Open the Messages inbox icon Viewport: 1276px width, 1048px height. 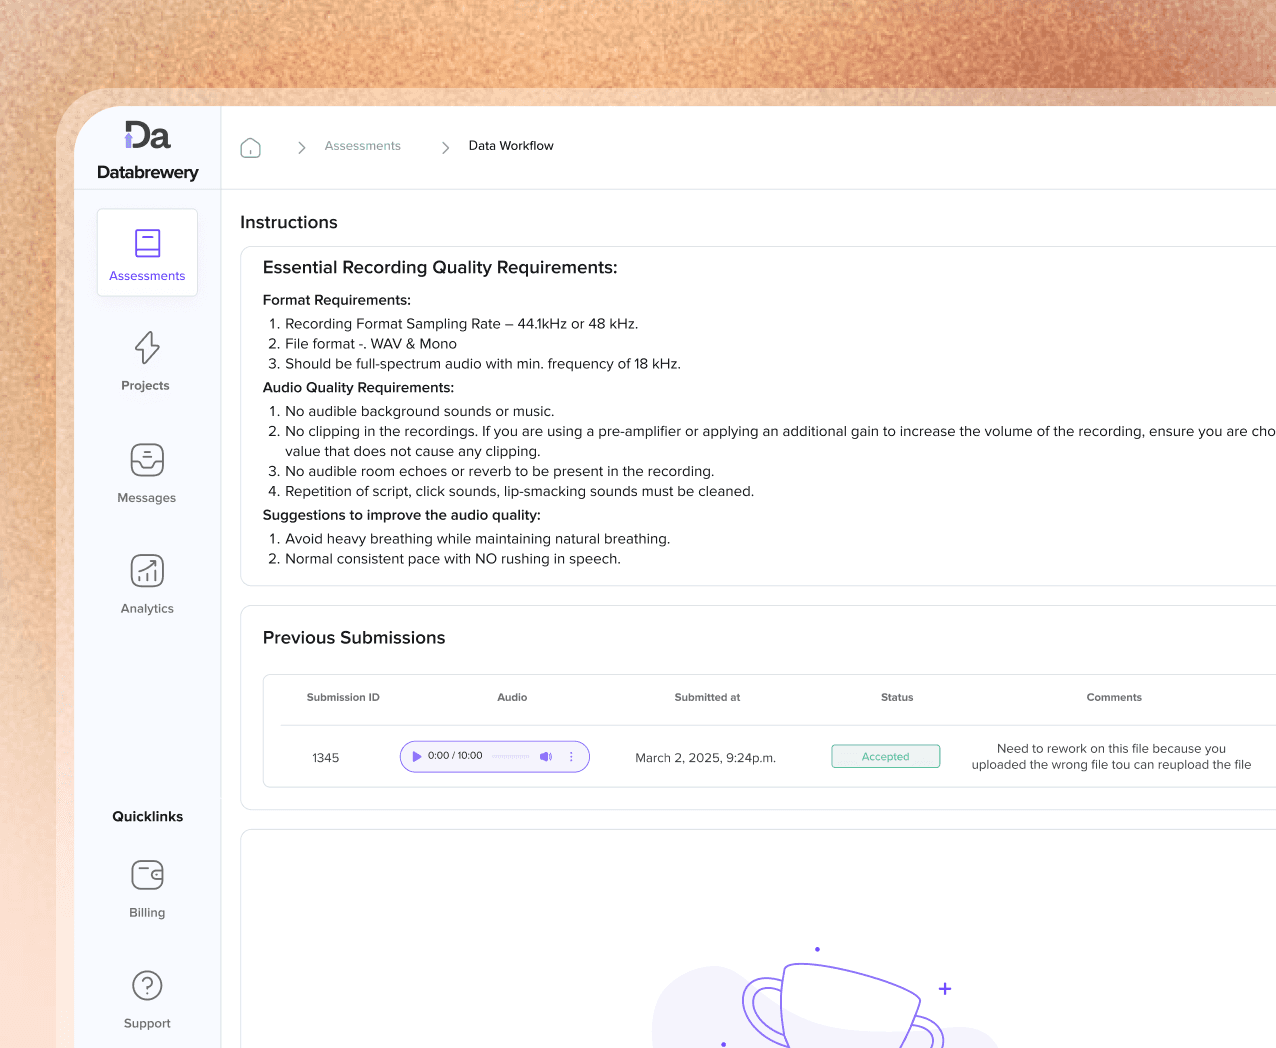tap(147, 460)
